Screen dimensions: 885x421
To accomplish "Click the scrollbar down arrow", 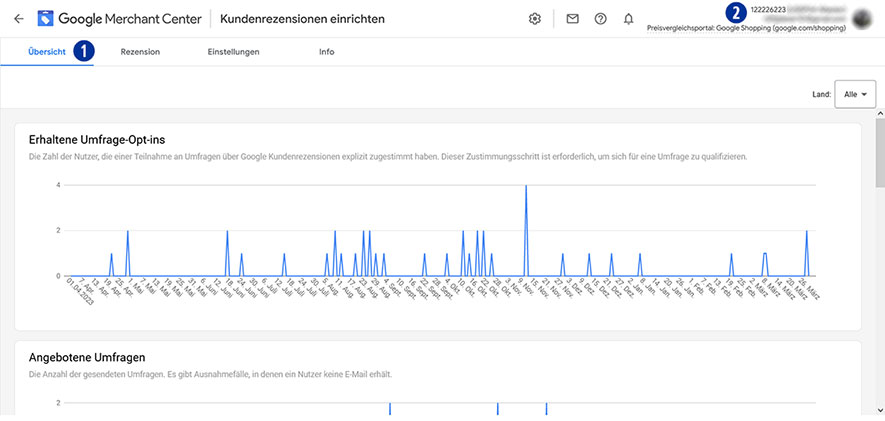I will tap(880, 411).
